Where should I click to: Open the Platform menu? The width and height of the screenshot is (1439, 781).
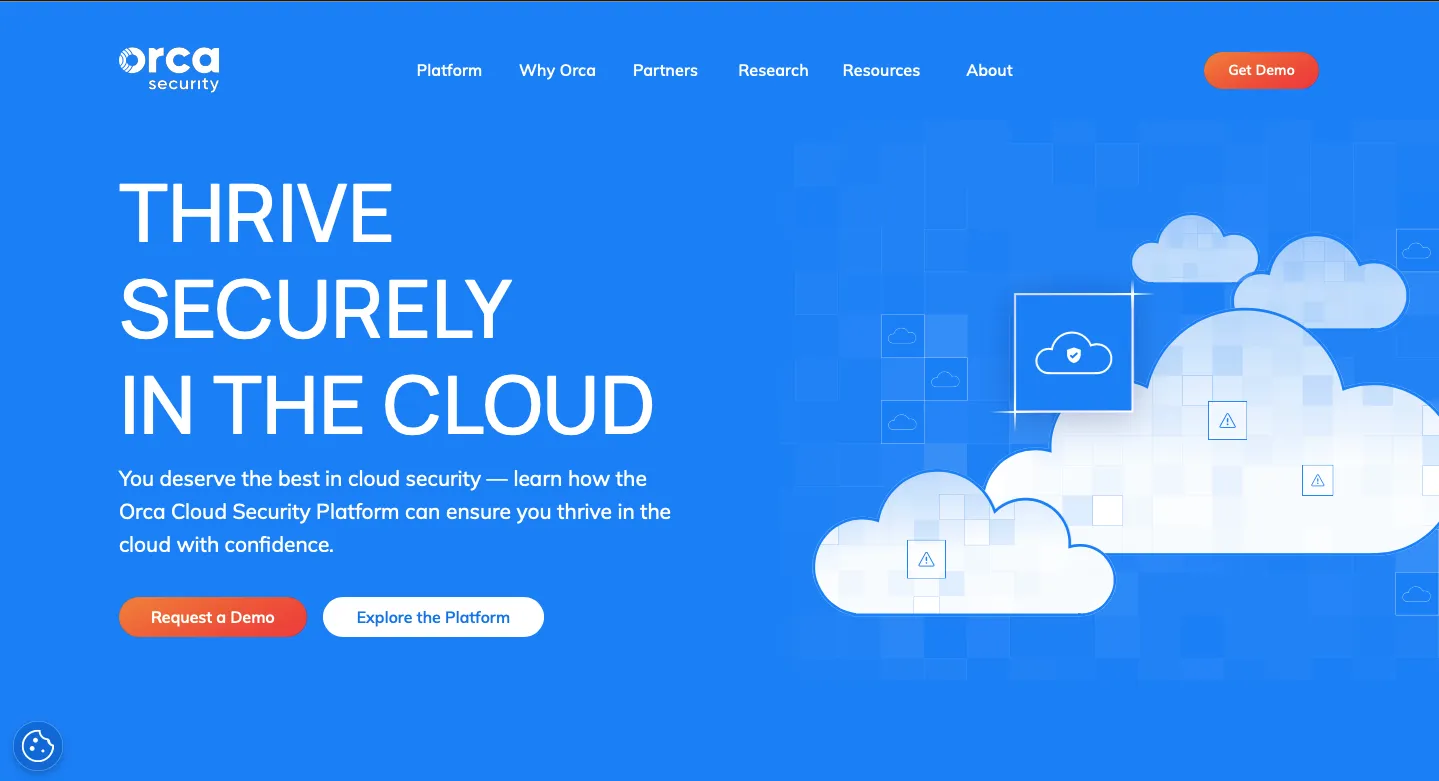[x=449, y=70]
